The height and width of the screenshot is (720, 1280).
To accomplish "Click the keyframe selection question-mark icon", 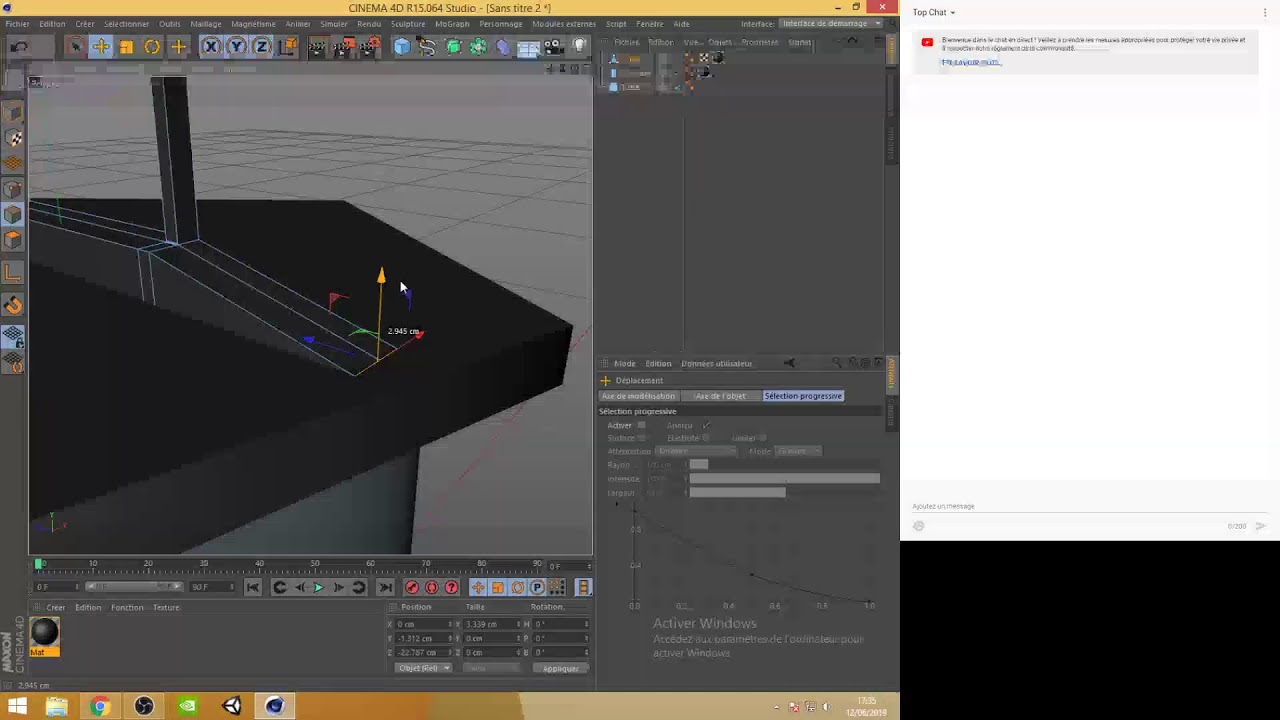I will click(x=452, y=588).
